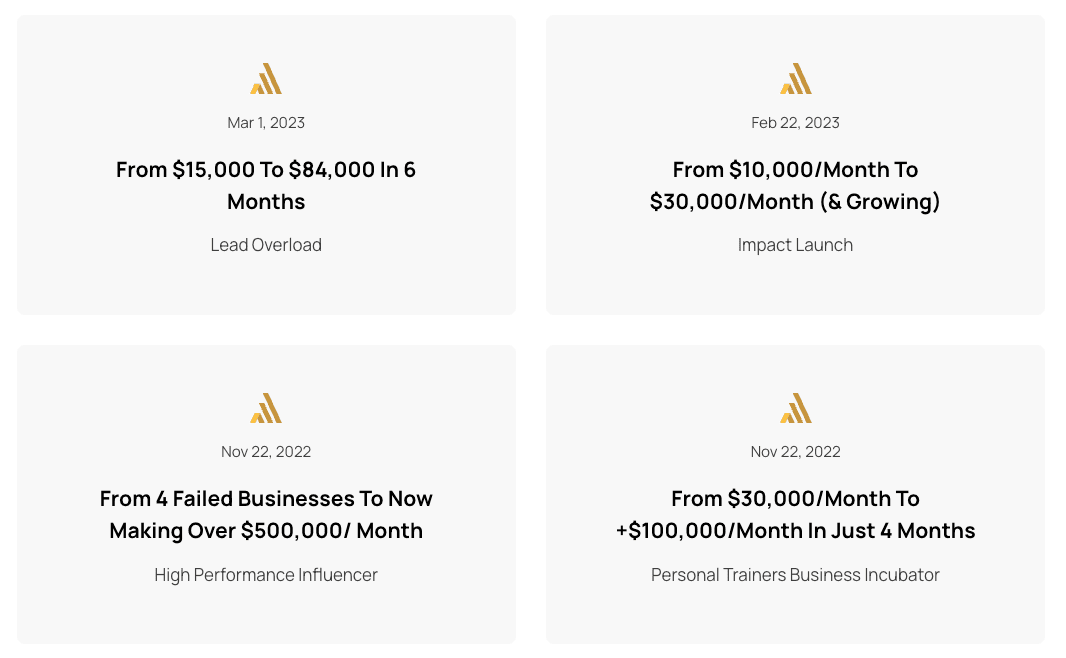Open "From $10,000/Month To $30,000/Month" headline
1066x658 pixels.
(795, 185)
